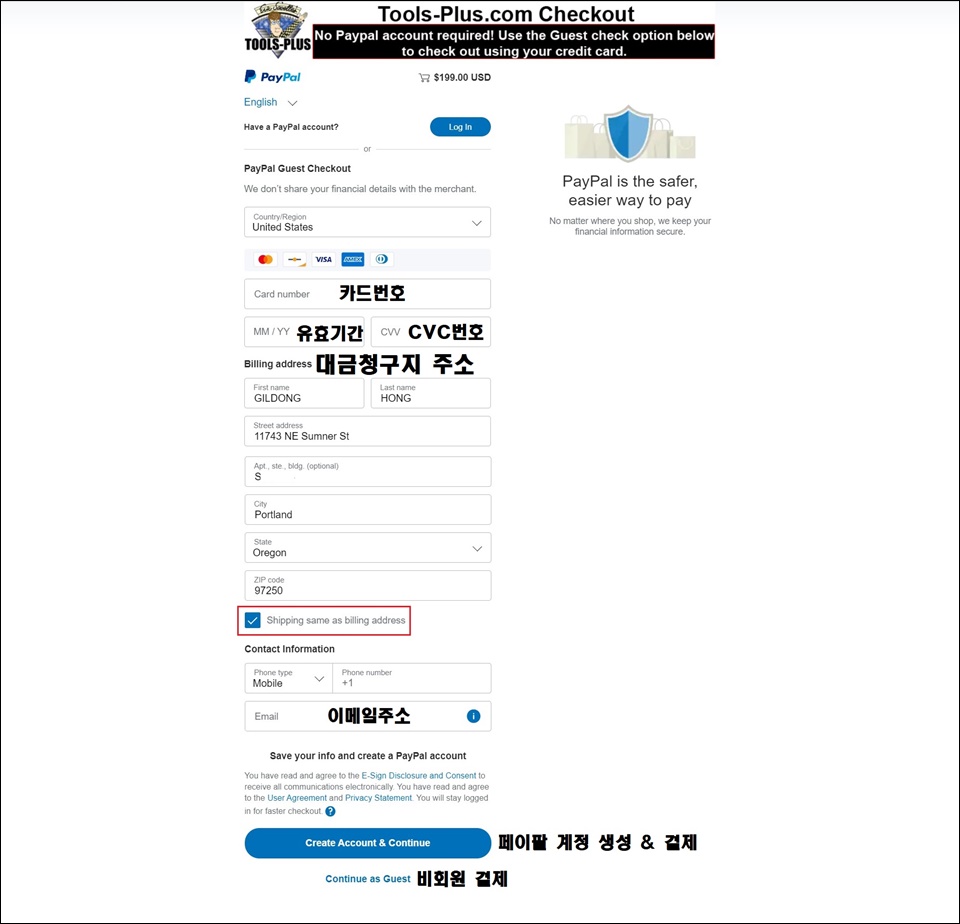Image resolution: width=960 pixels, height=924 pixels.
Task: Click the Tools-Plus logo
Action: 277,31
